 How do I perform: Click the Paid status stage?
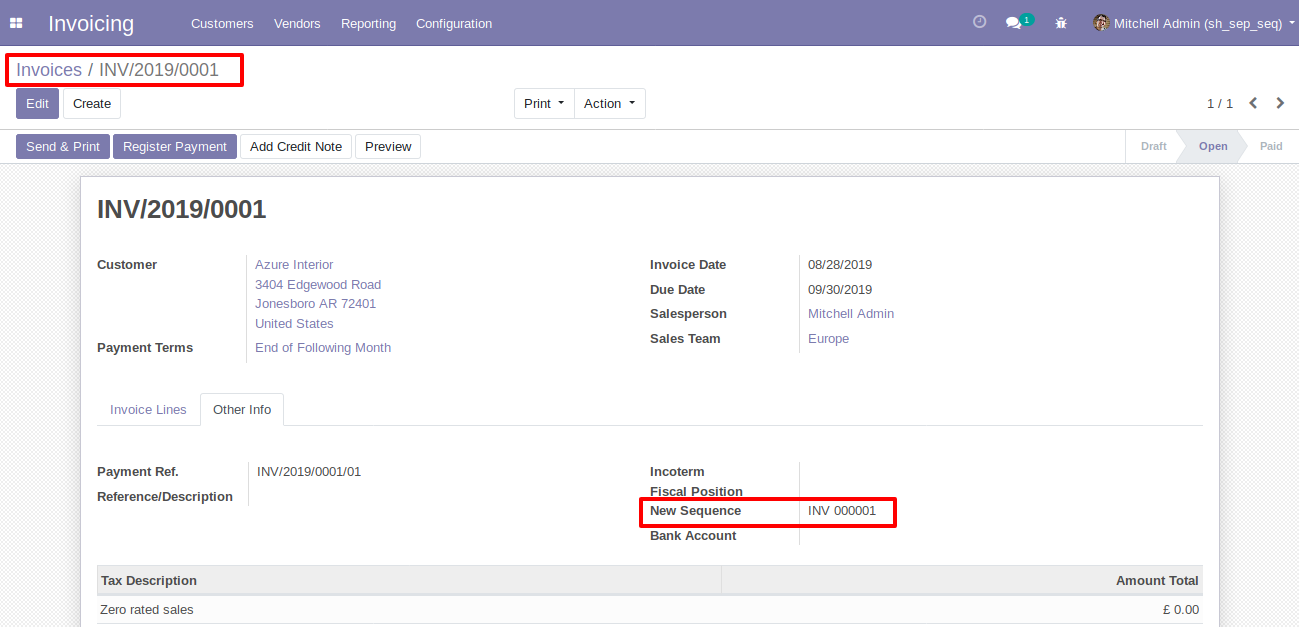point(1271,146)
